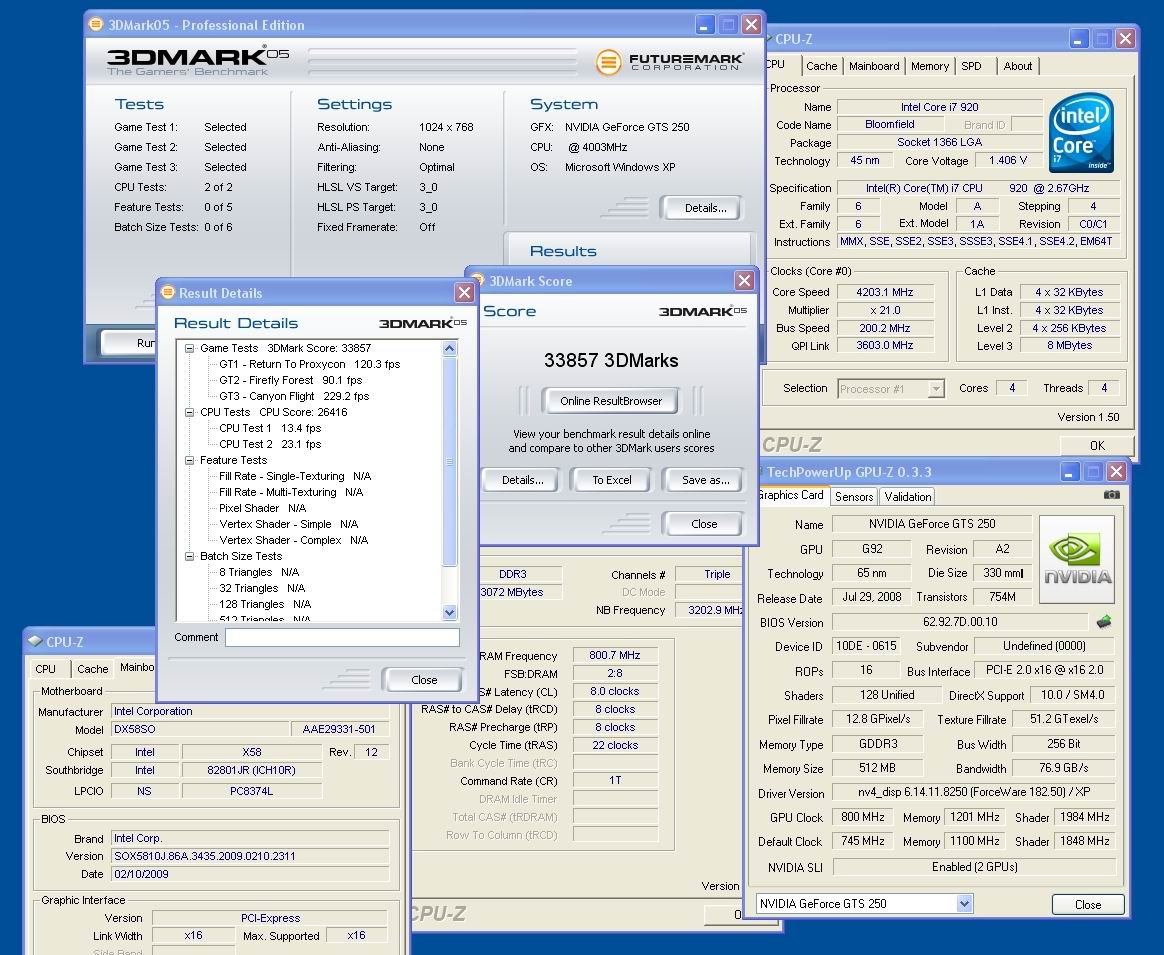Click the Driver Version value in GPU-Z
The height and width of the screenshot is (955, 1164).
tap(974, 792)
